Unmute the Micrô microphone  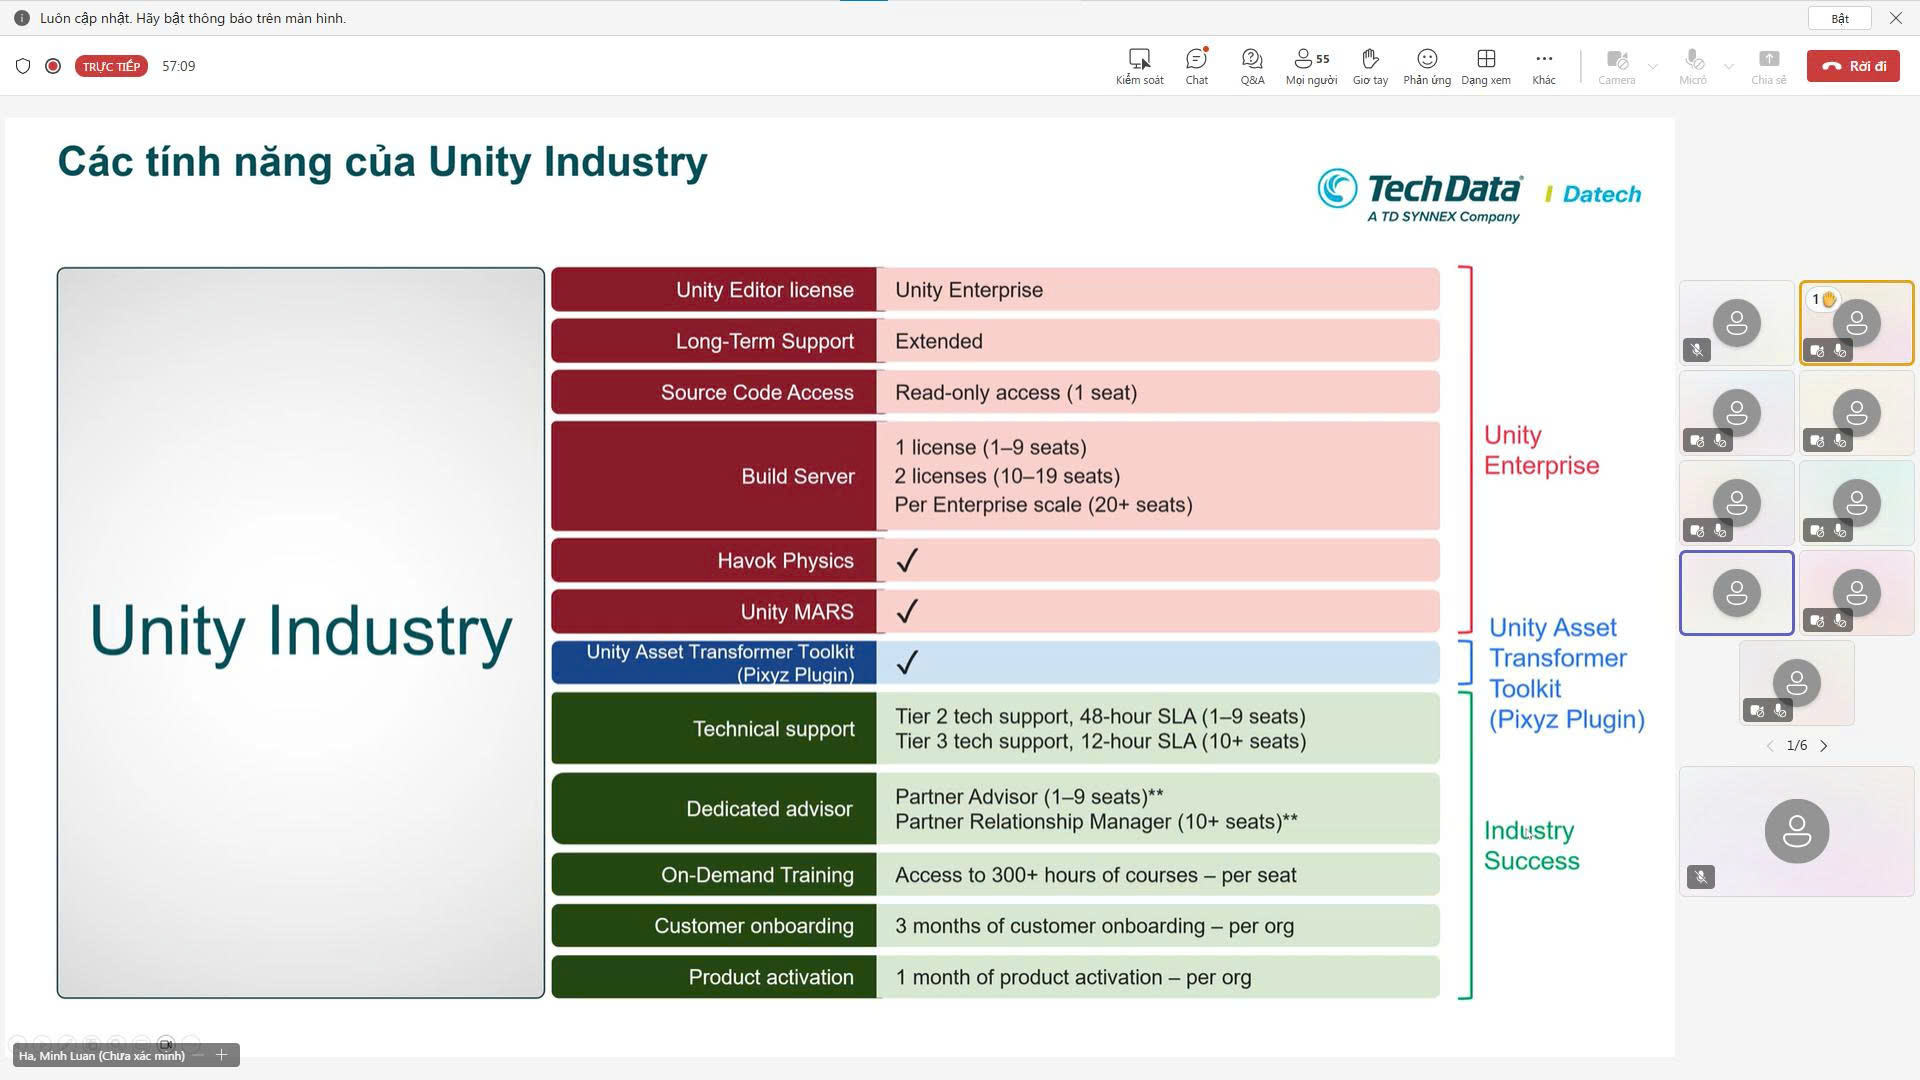pyautogui.click(x=1692, y=66)
